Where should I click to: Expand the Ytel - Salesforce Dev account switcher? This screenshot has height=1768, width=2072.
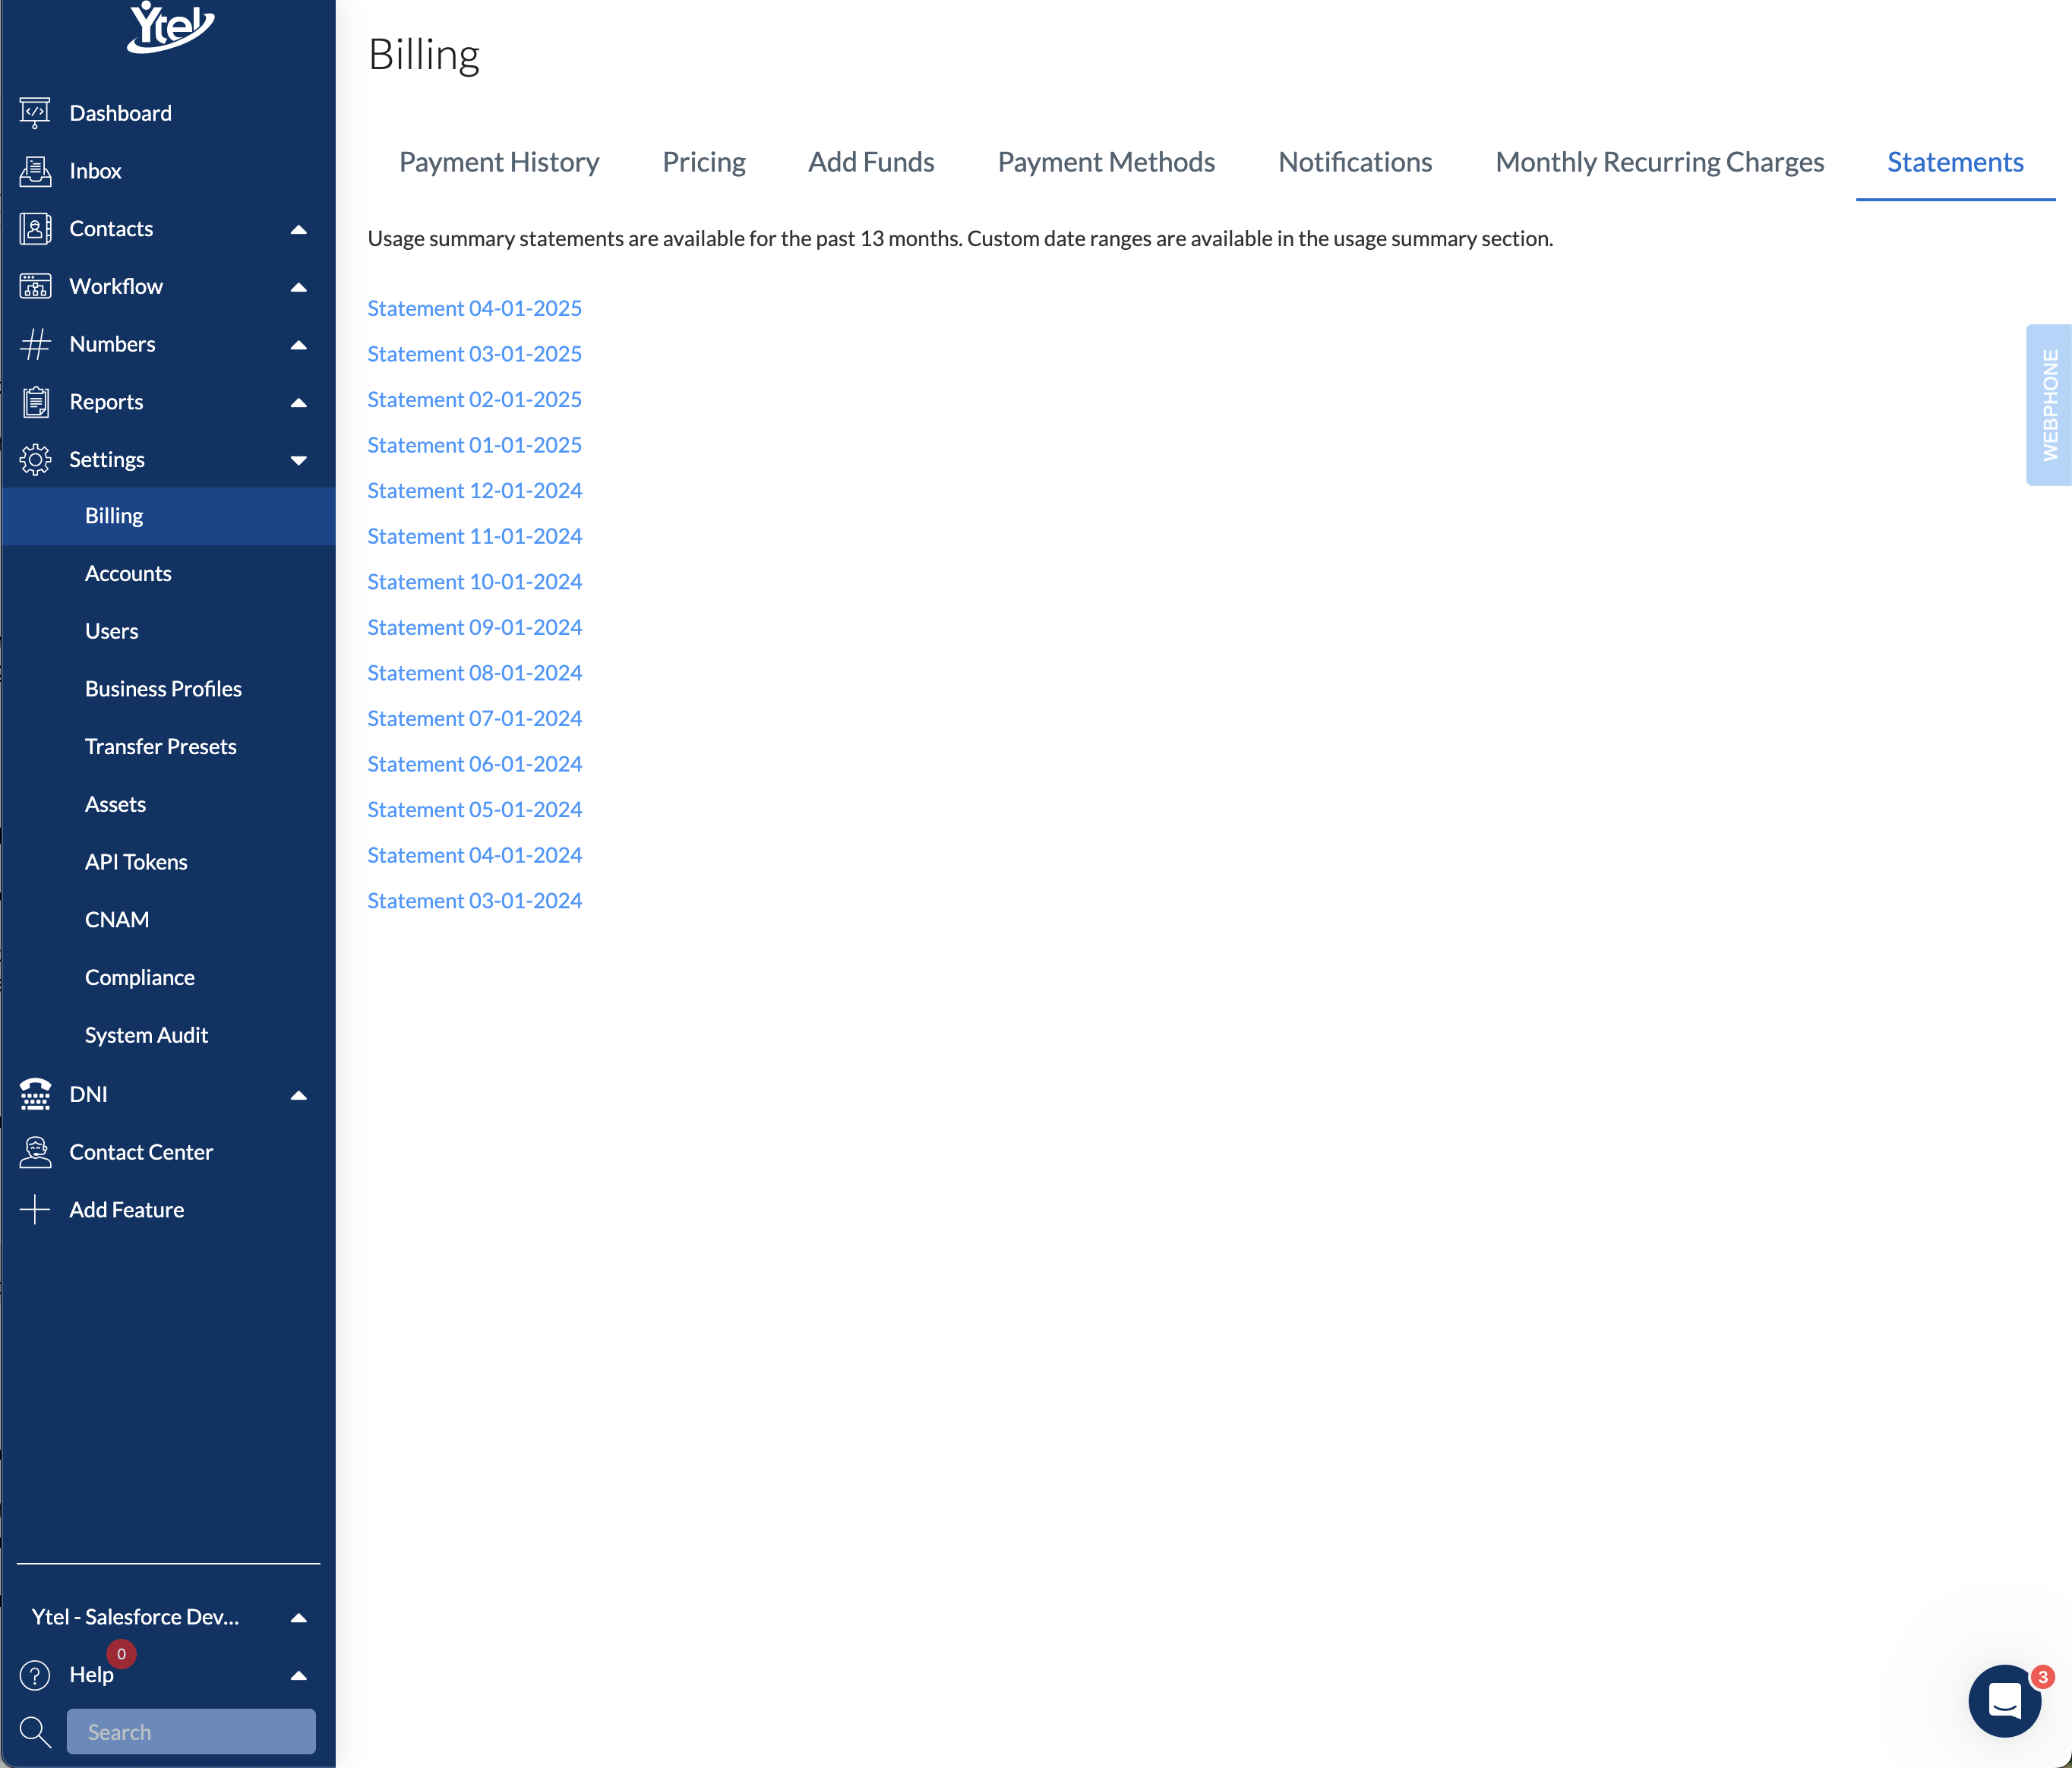coord(298,1617)
